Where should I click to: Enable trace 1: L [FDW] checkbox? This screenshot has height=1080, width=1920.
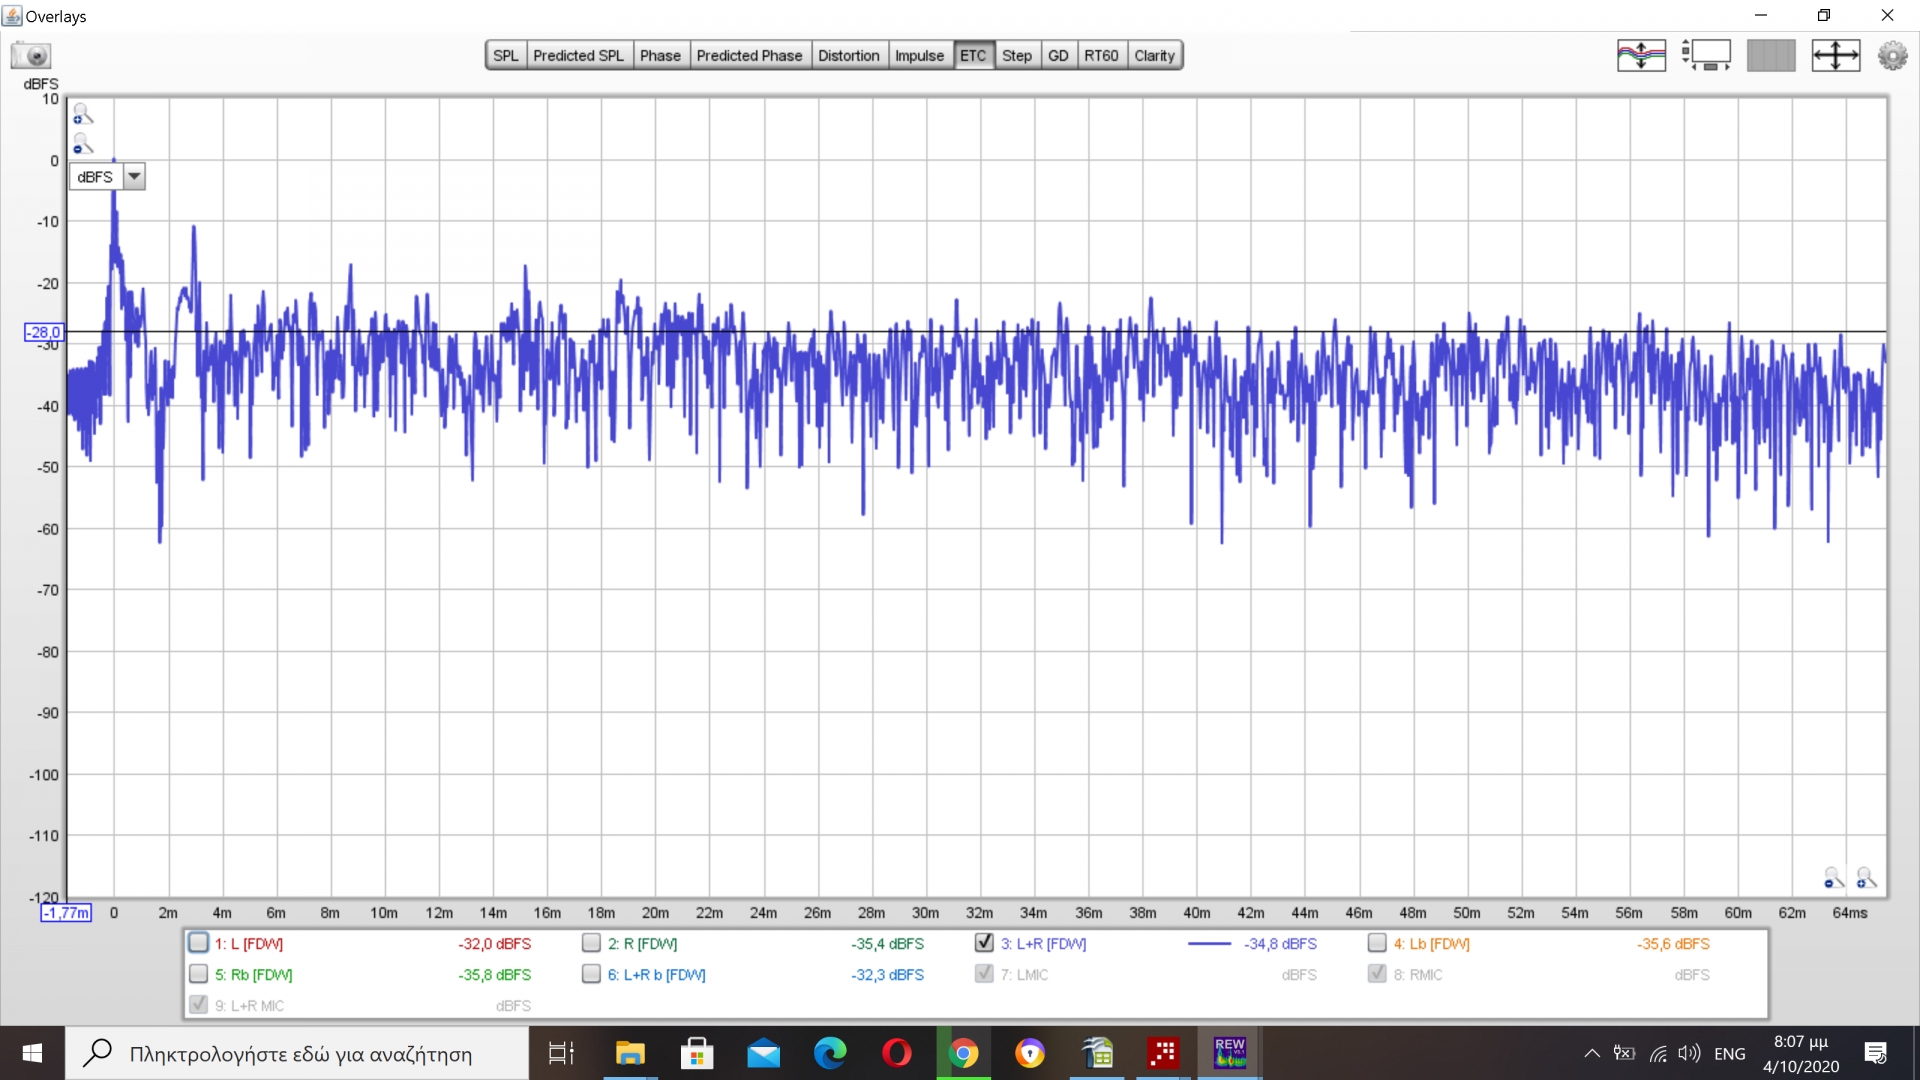tap(198, 943)
